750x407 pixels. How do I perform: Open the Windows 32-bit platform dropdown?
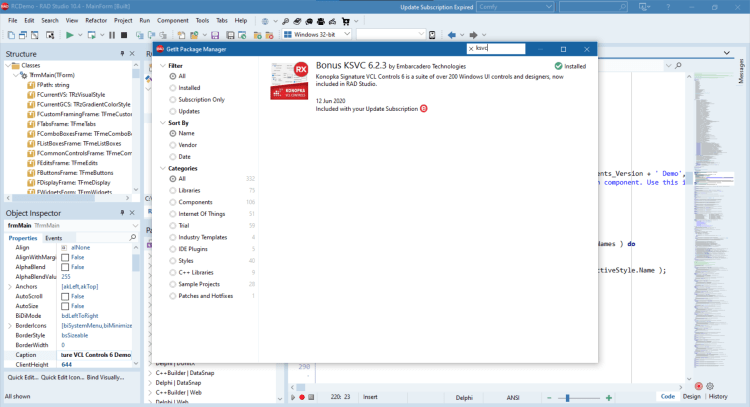[x=347, y=34]
